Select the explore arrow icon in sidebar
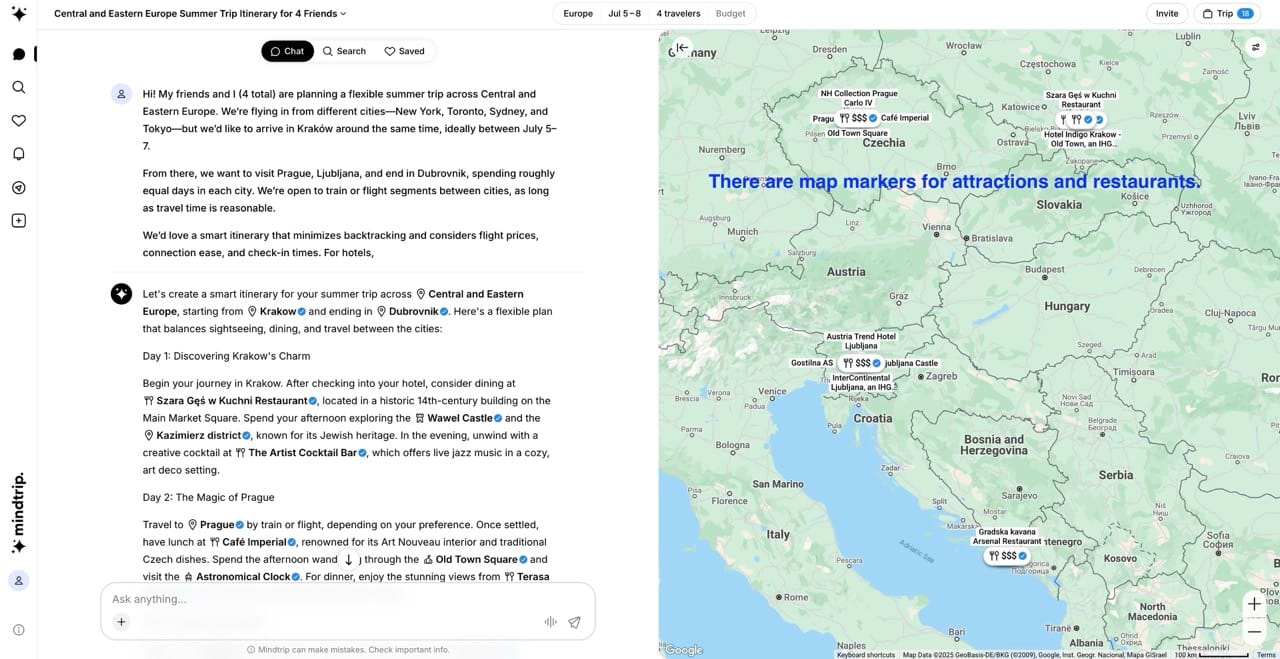Screen dimensions: 1280x659 coord(18,187)
